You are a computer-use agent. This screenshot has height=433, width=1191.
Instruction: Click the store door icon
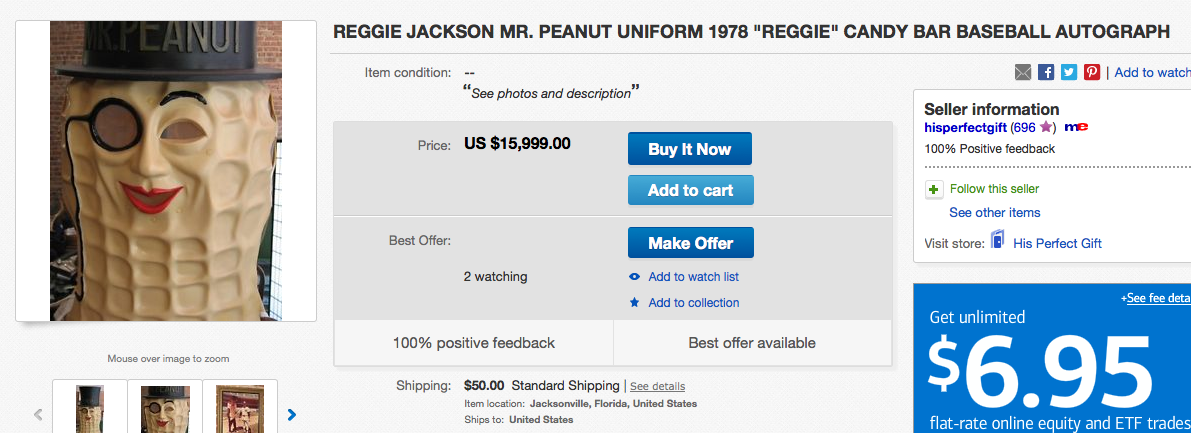click(997, 242)
